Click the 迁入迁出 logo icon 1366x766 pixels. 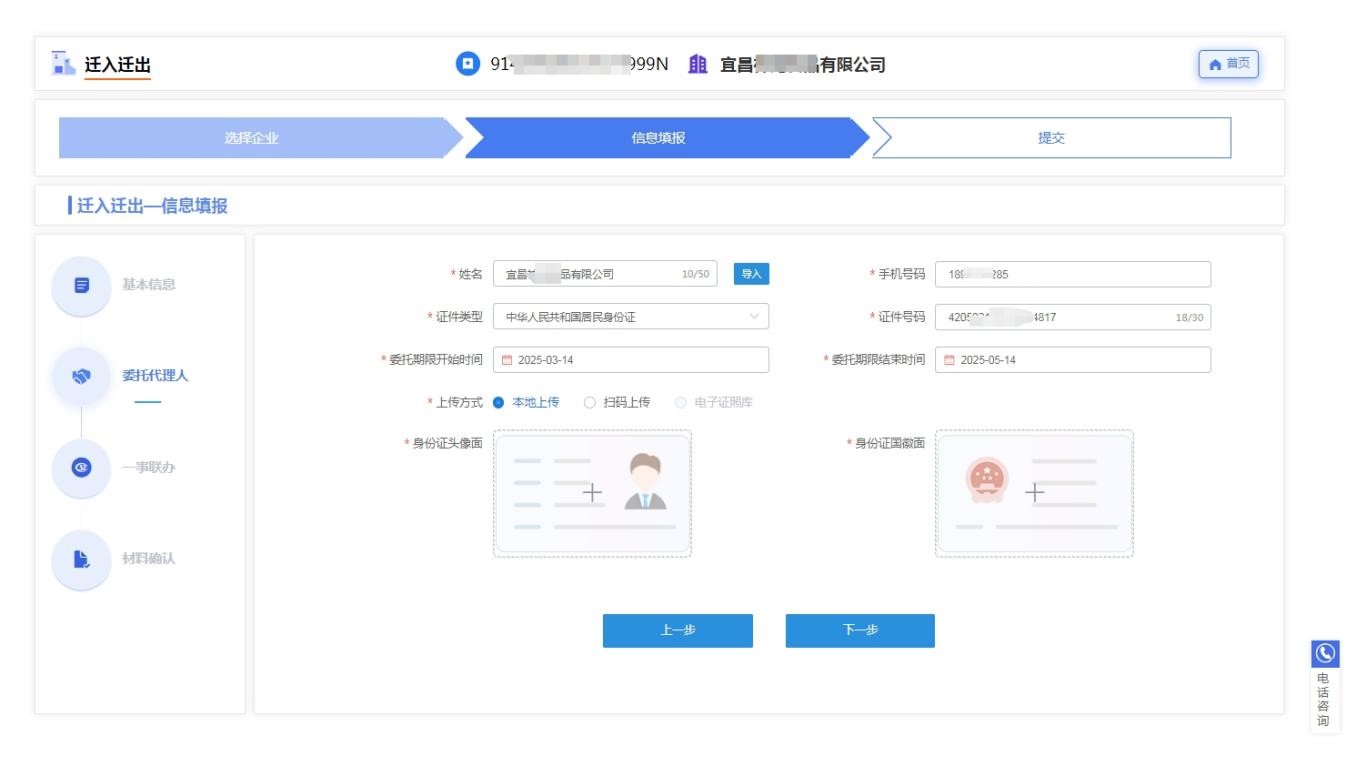pyautogui.click(x=63, y=63)
